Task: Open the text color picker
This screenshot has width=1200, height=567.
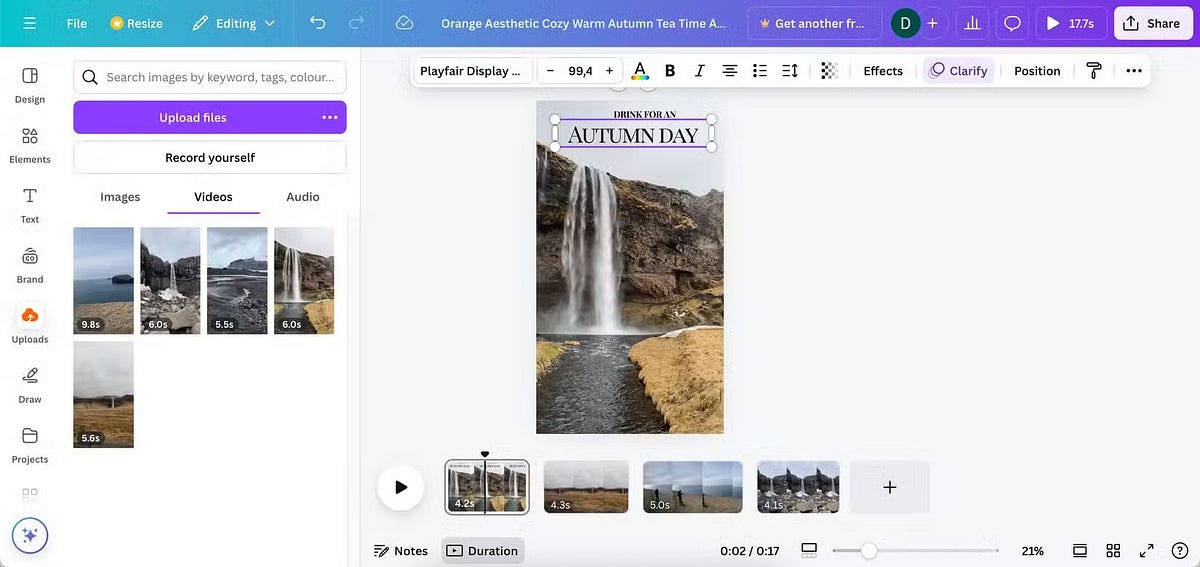Action: [x=640, y=71]
